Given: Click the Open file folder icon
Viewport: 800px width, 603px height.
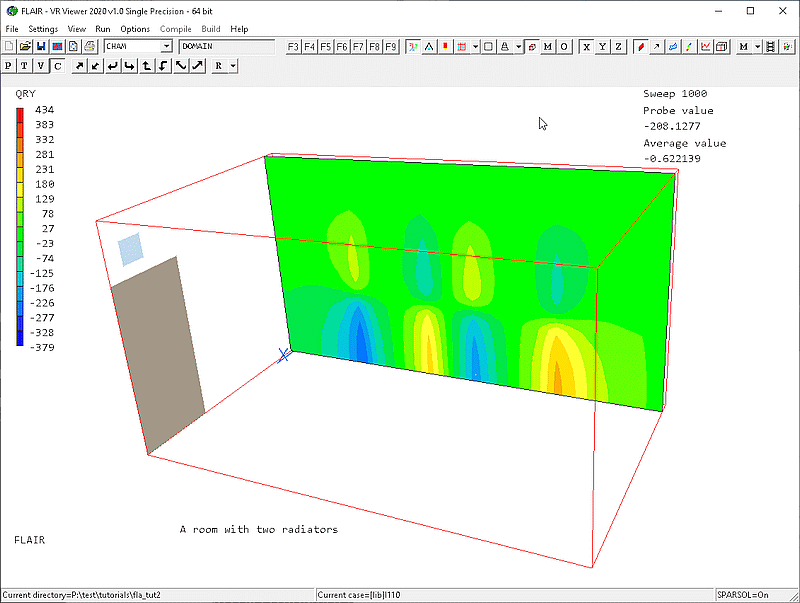Looking at the screenshot, I should point(25,47).
